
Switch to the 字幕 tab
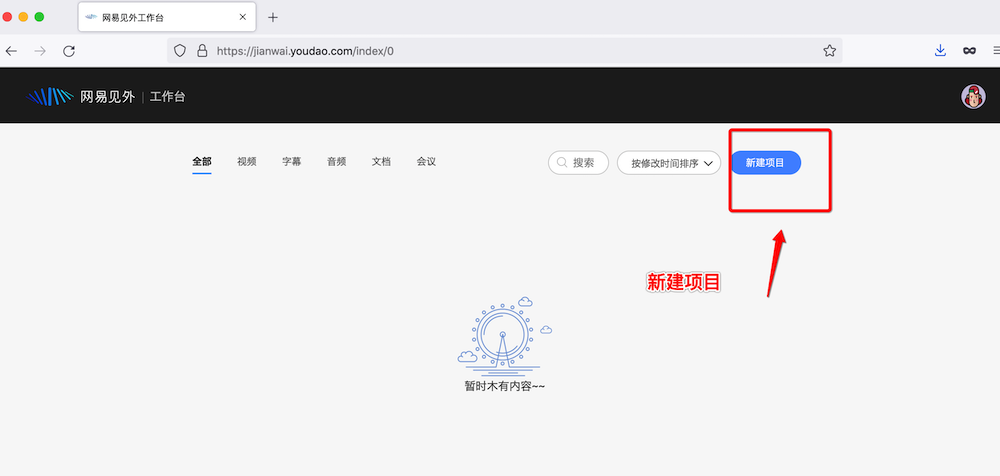(x=292, y=162)
